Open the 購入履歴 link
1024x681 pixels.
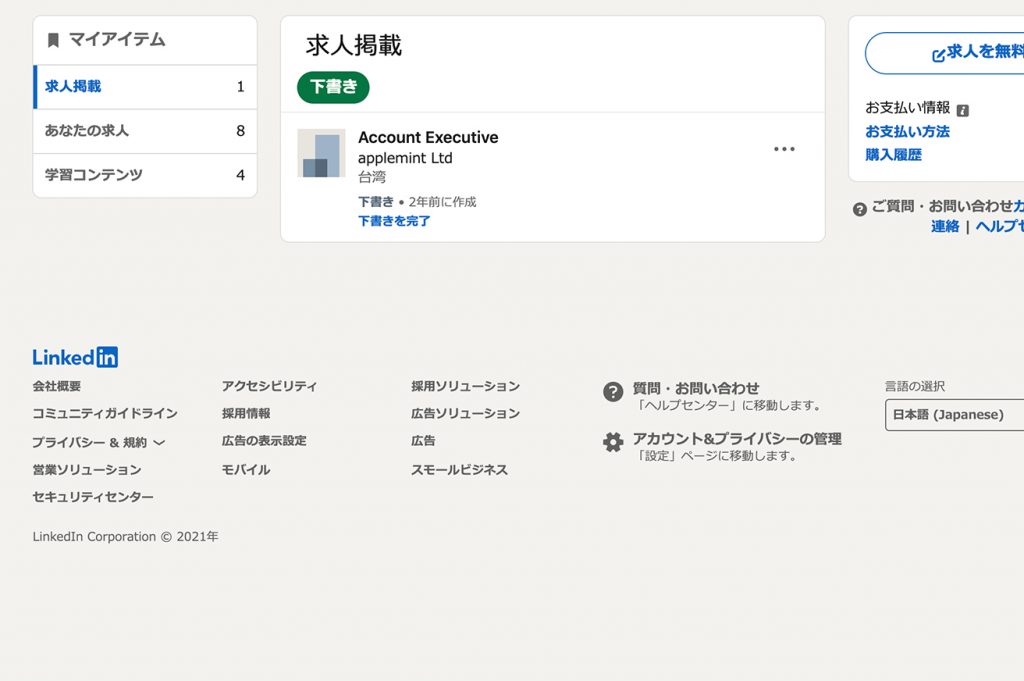(x=893, y=155)
